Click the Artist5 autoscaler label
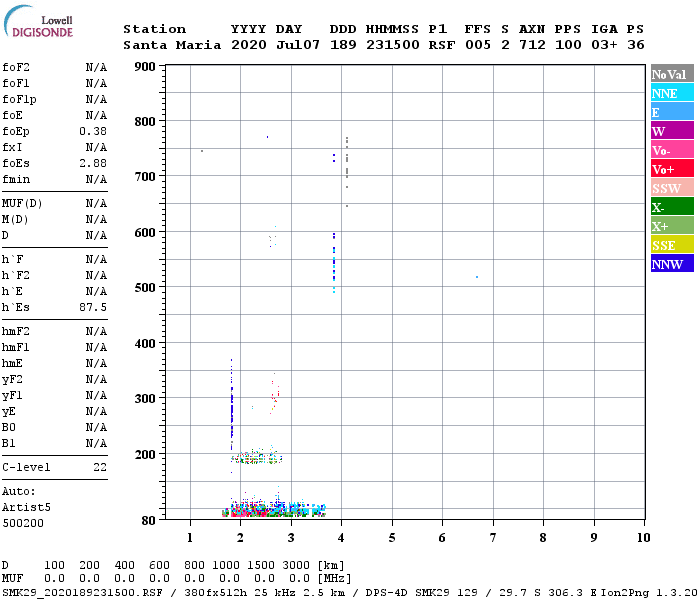Screen dimensions: 700x600 [26, 507]
